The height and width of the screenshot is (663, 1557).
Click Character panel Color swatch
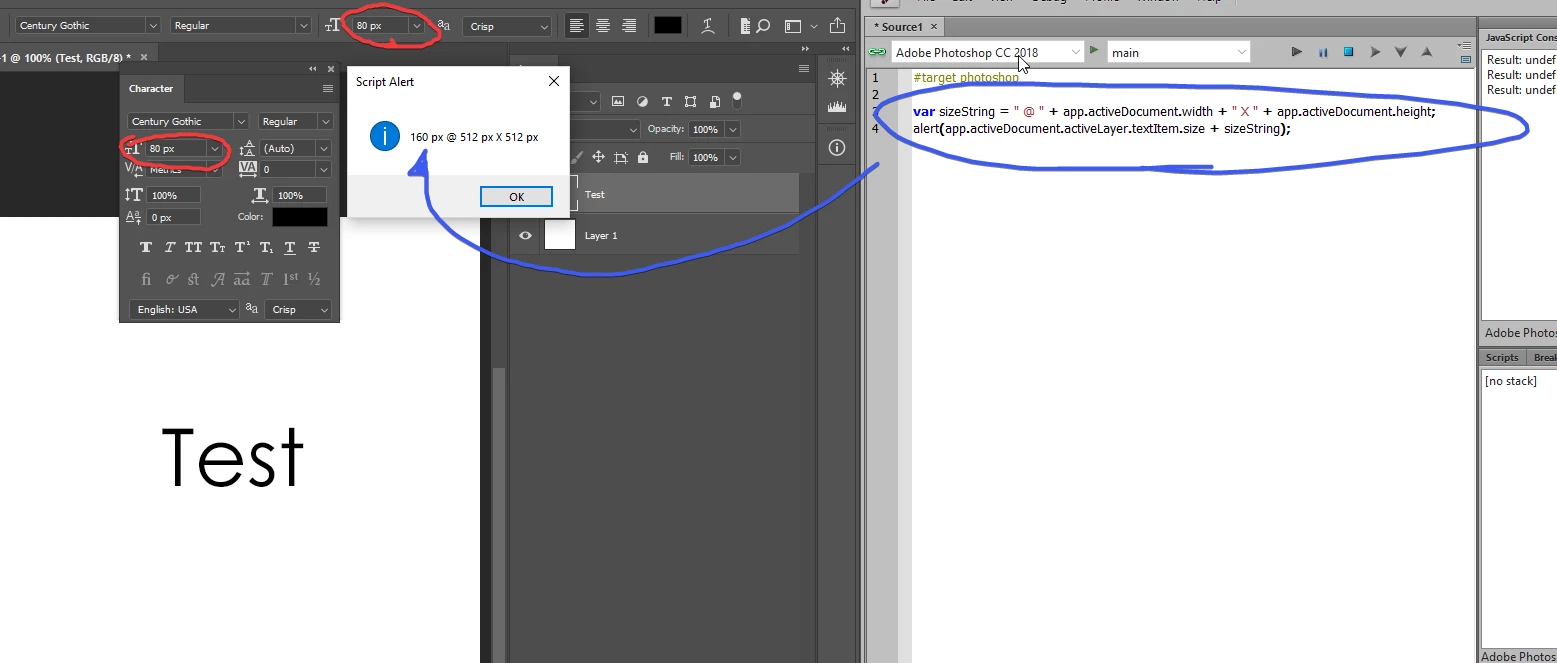(300, 217)
